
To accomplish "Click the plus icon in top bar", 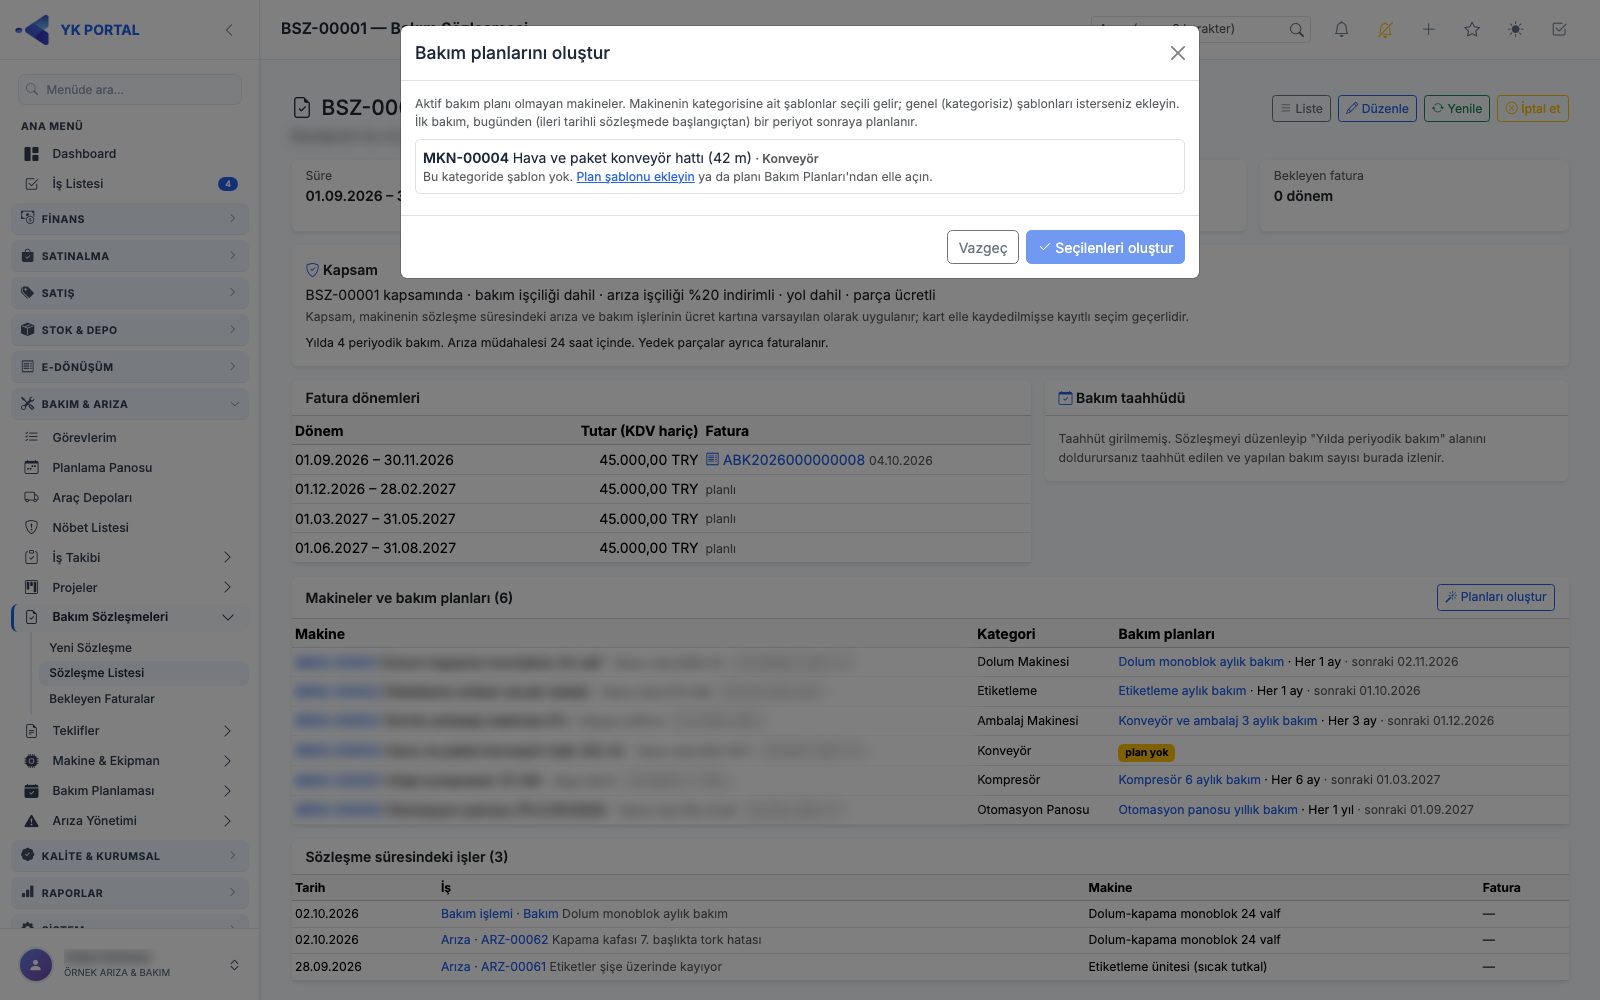I will 1428,29.
